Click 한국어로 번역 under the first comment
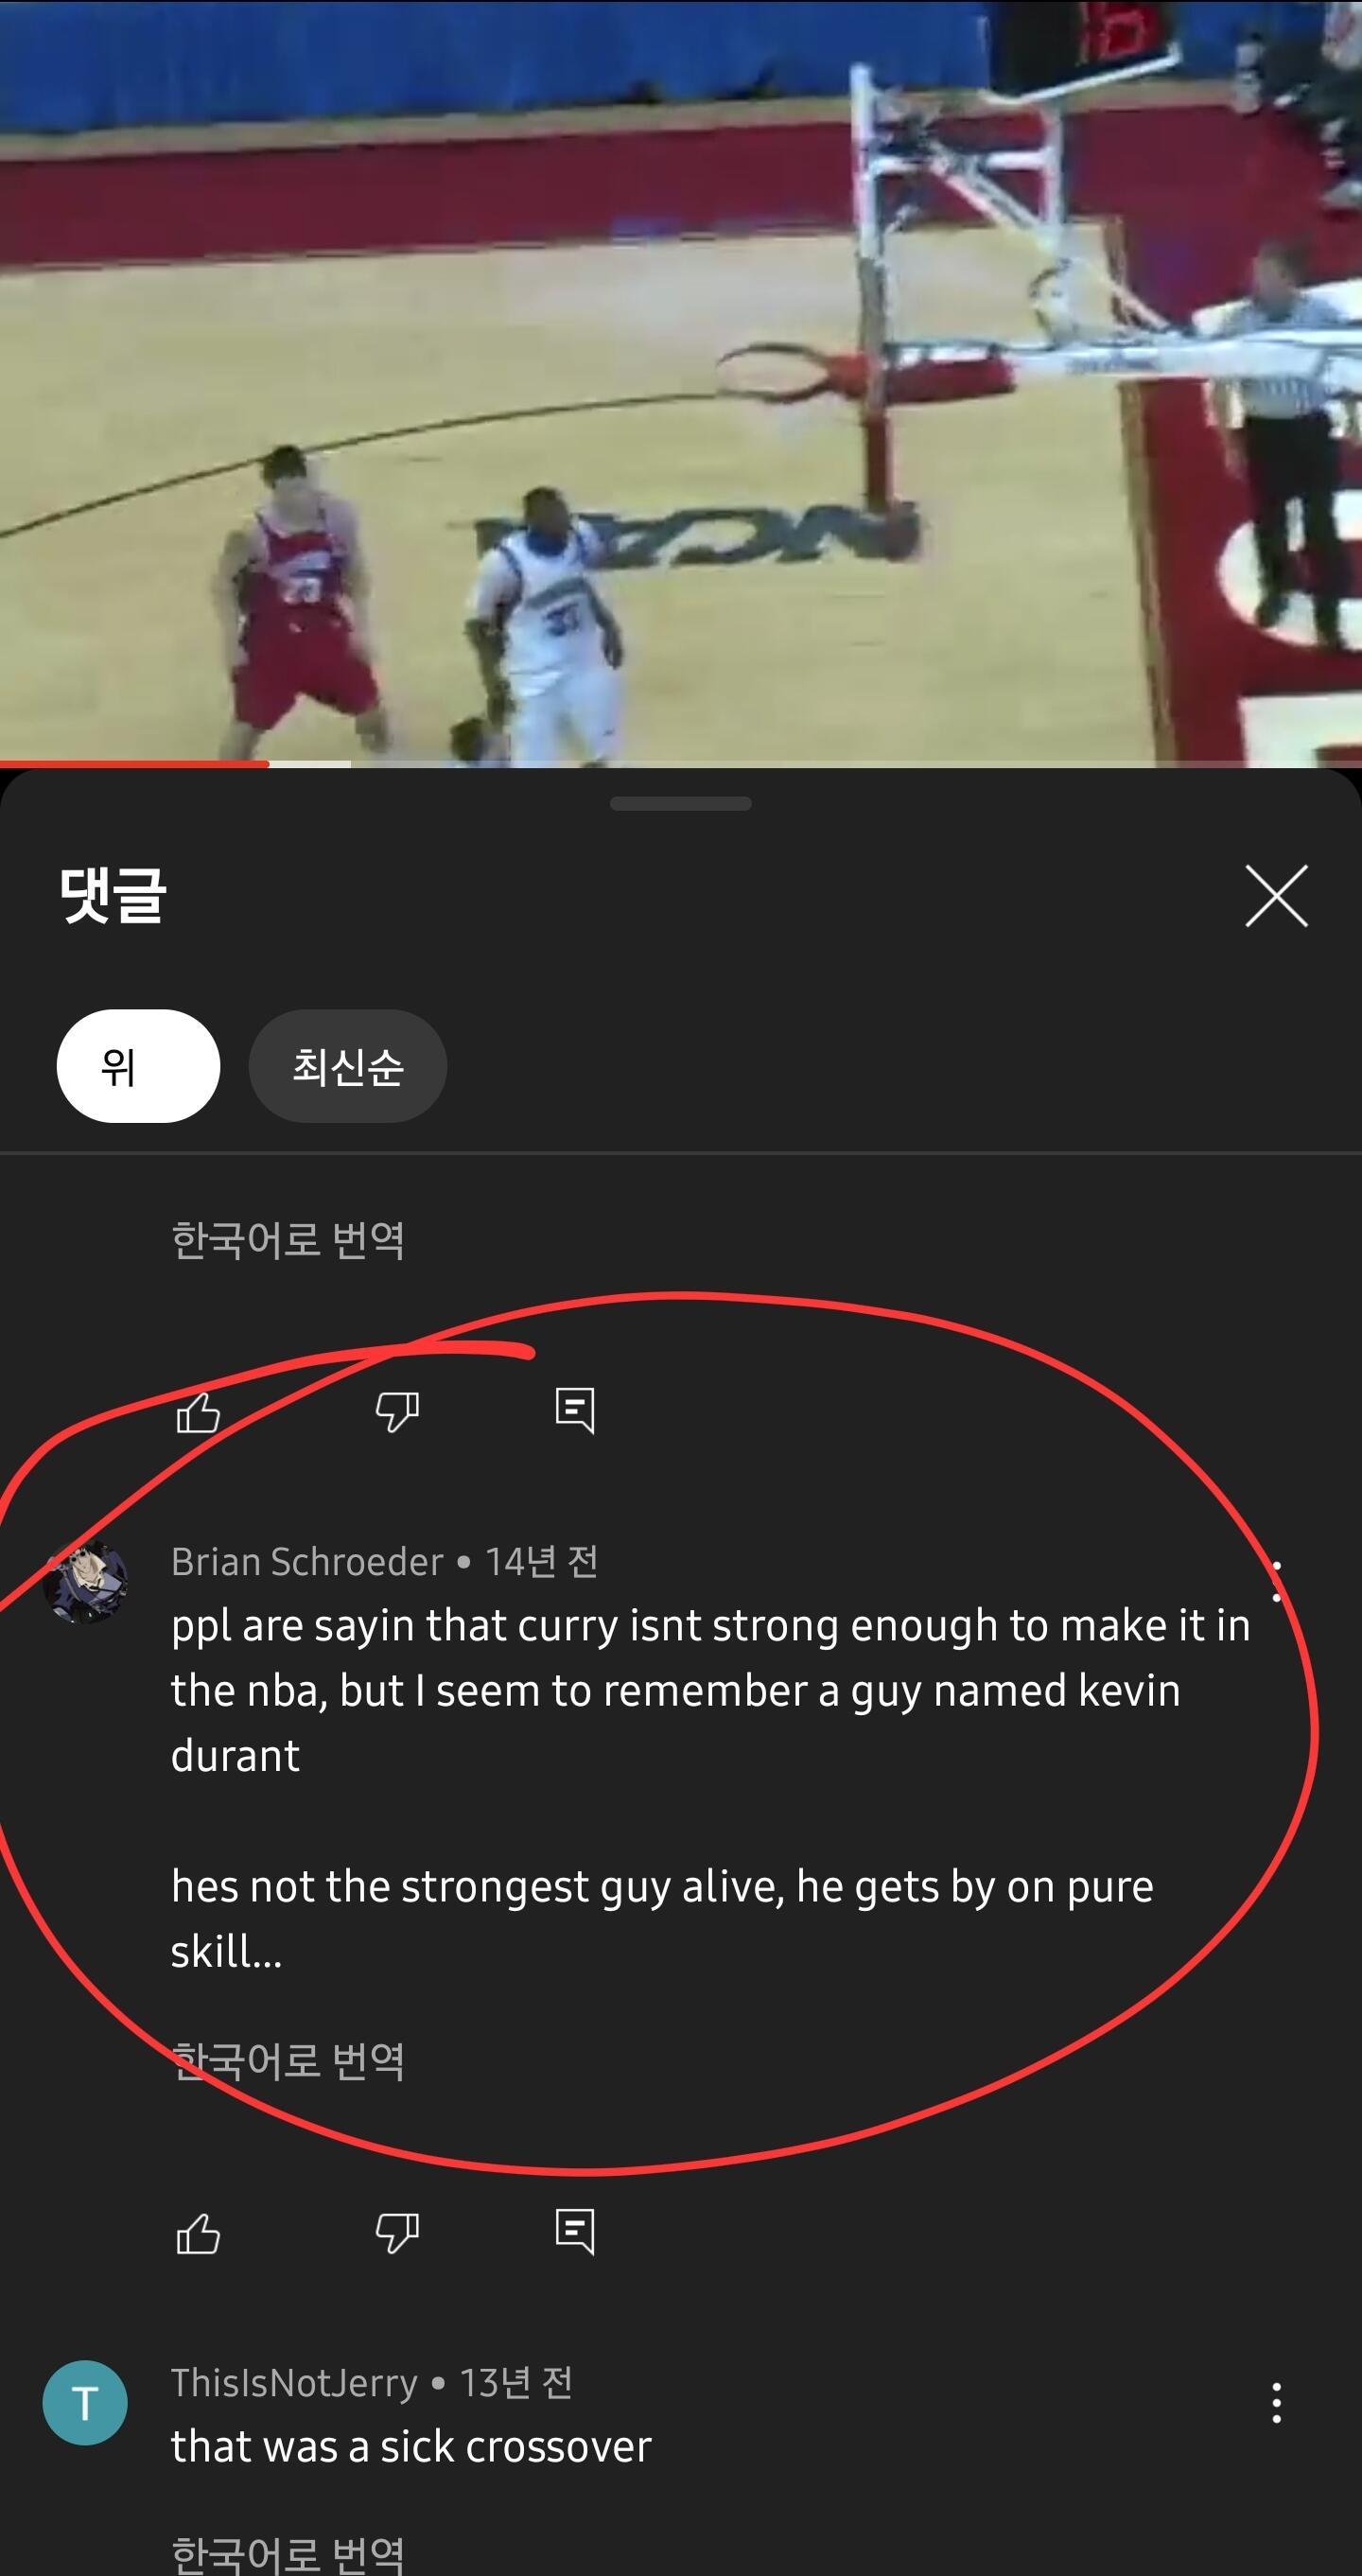 (288, 1240)
